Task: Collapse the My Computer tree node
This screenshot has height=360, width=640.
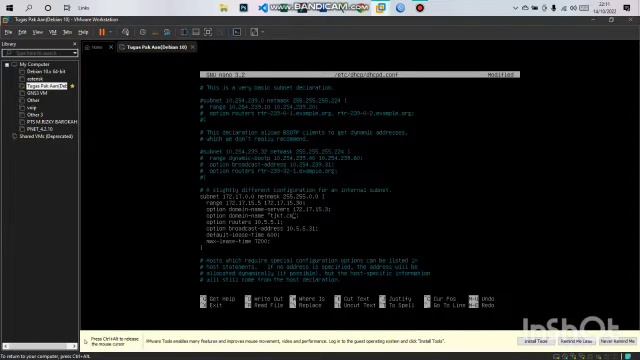Action: 7,64
